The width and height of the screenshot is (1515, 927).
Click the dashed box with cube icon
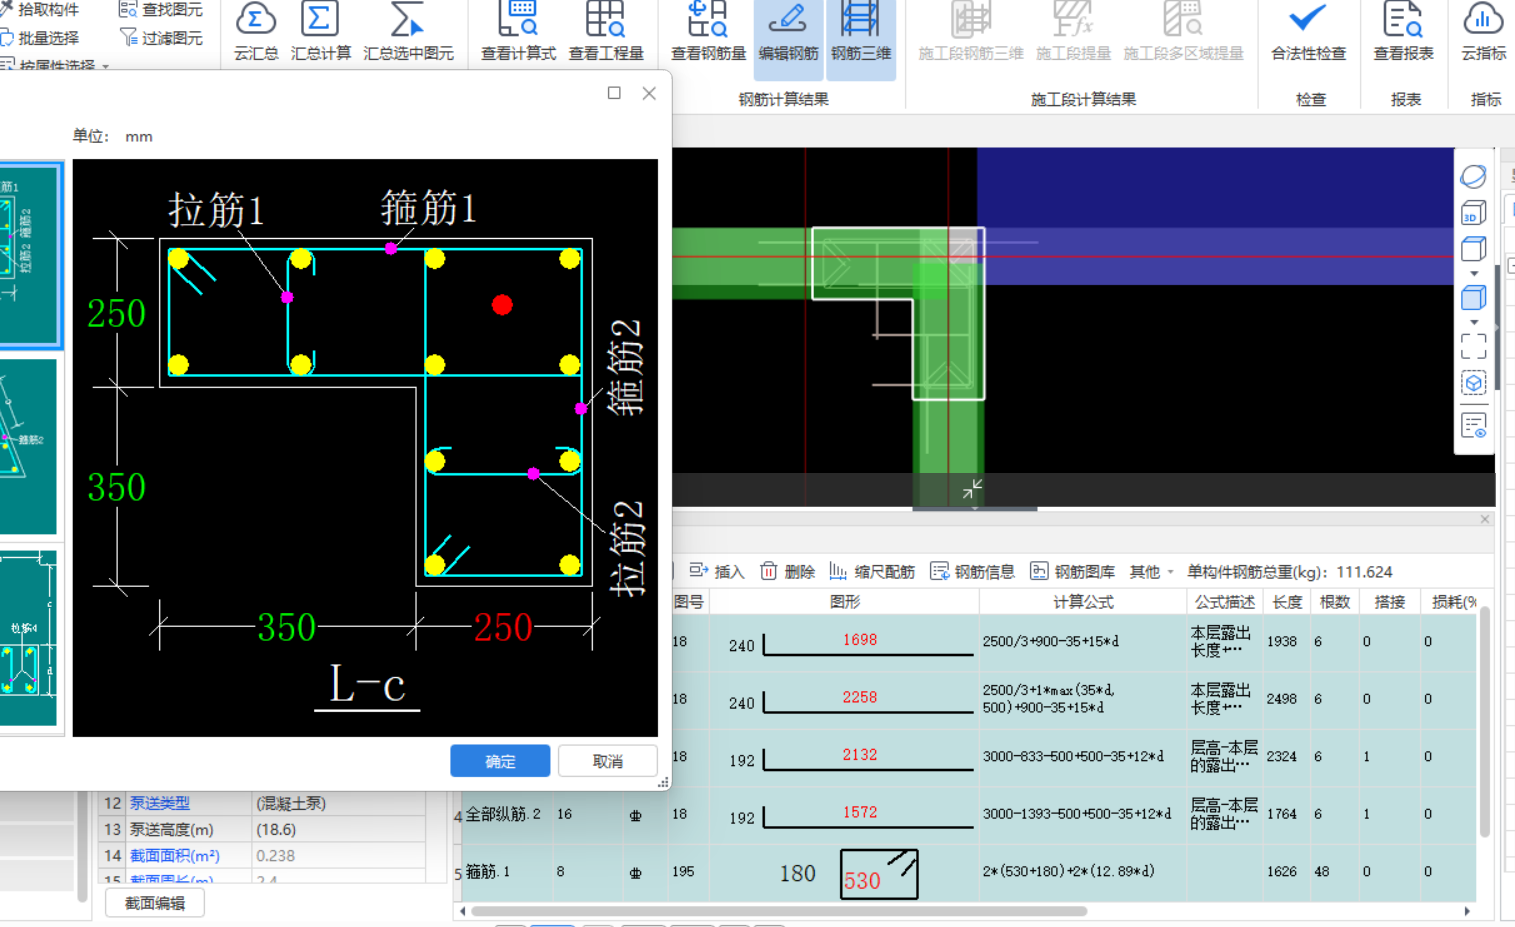click(1473, 383)
